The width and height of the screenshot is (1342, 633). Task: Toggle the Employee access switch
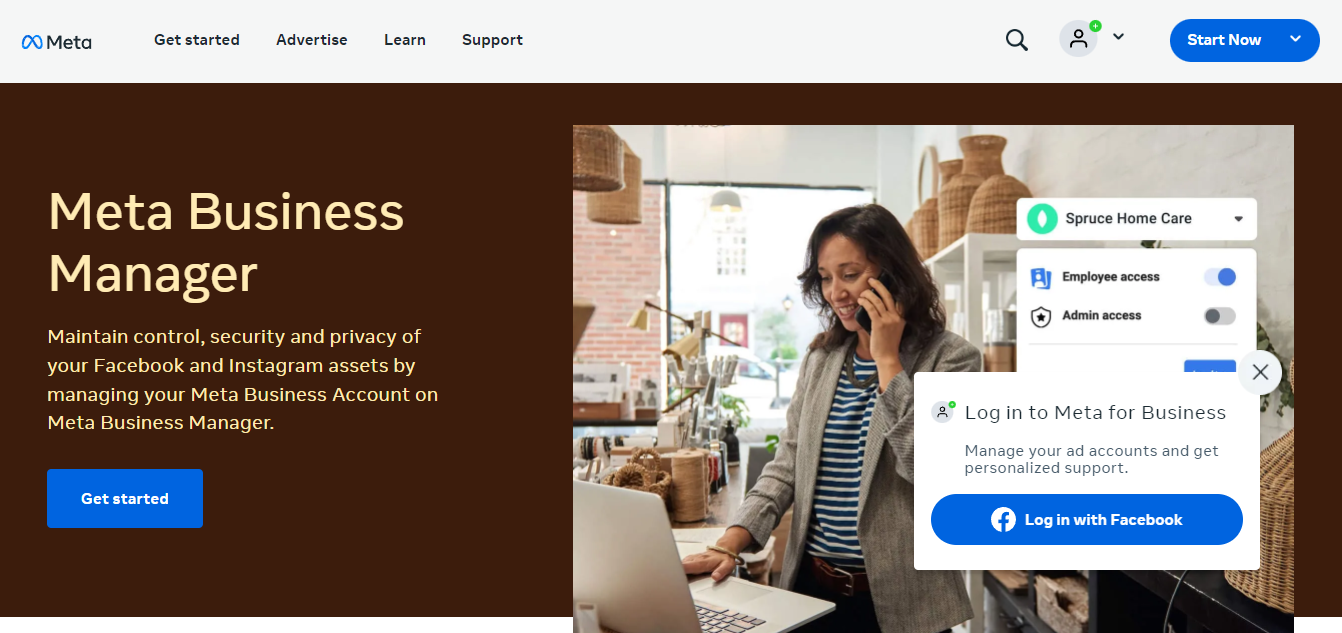[1220, 277]
